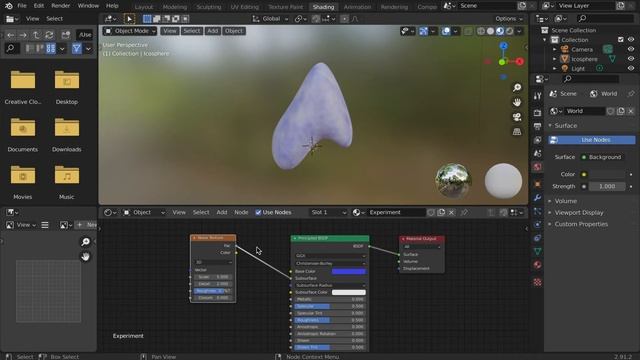Expand Camera in outliner
Viewport: 640px width, 360px height.
[x=555, y=49]
